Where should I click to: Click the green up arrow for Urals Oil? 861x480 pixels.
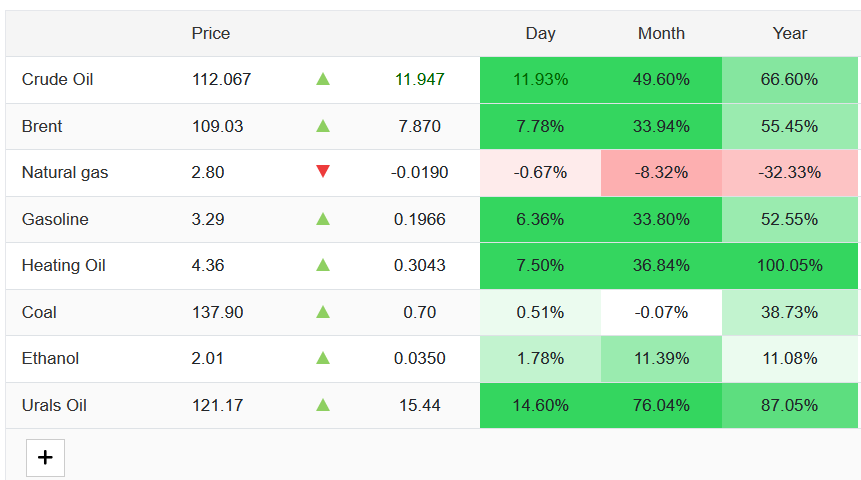pos(322,405)
